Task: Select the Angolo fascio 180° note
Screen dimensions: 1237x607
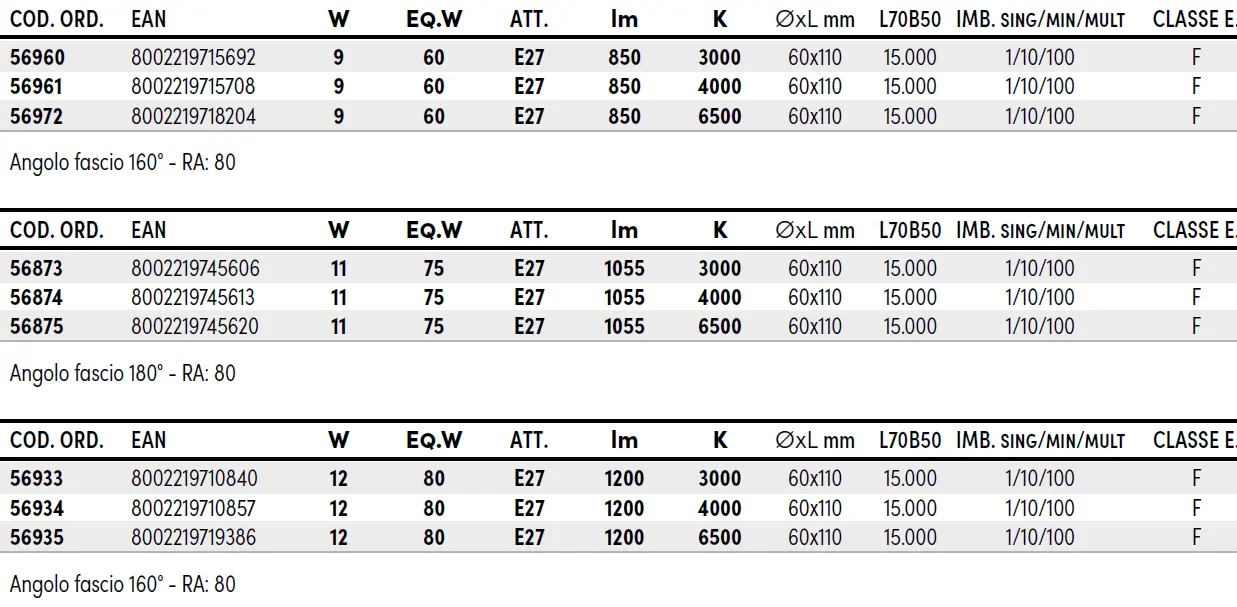Action: click(x=123, y=373)
